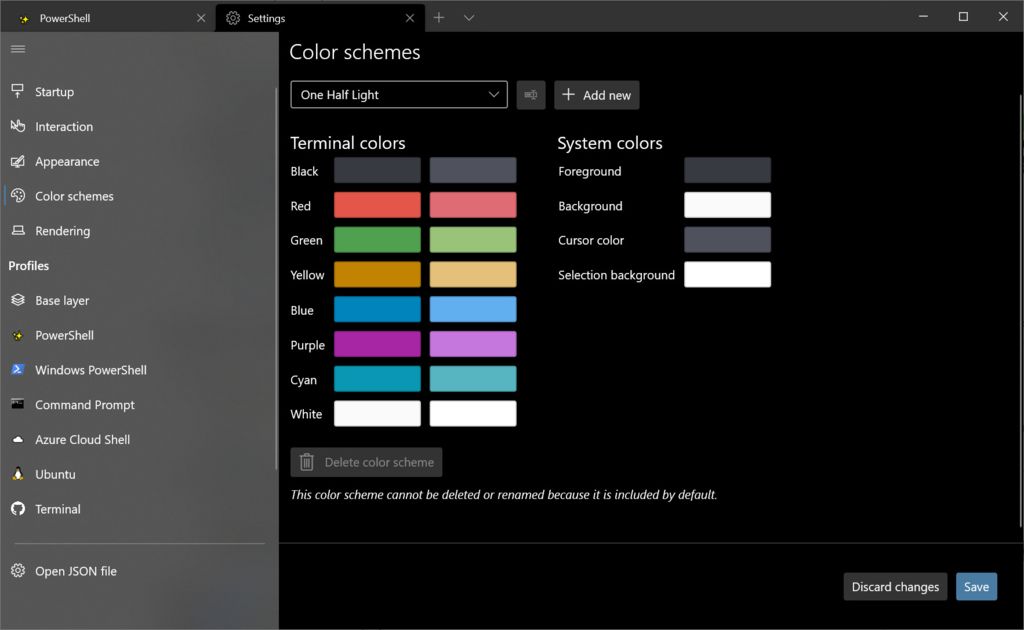Pick the Background system color swatch
The height and width of the screenshot is (630, 1024).
728,205
